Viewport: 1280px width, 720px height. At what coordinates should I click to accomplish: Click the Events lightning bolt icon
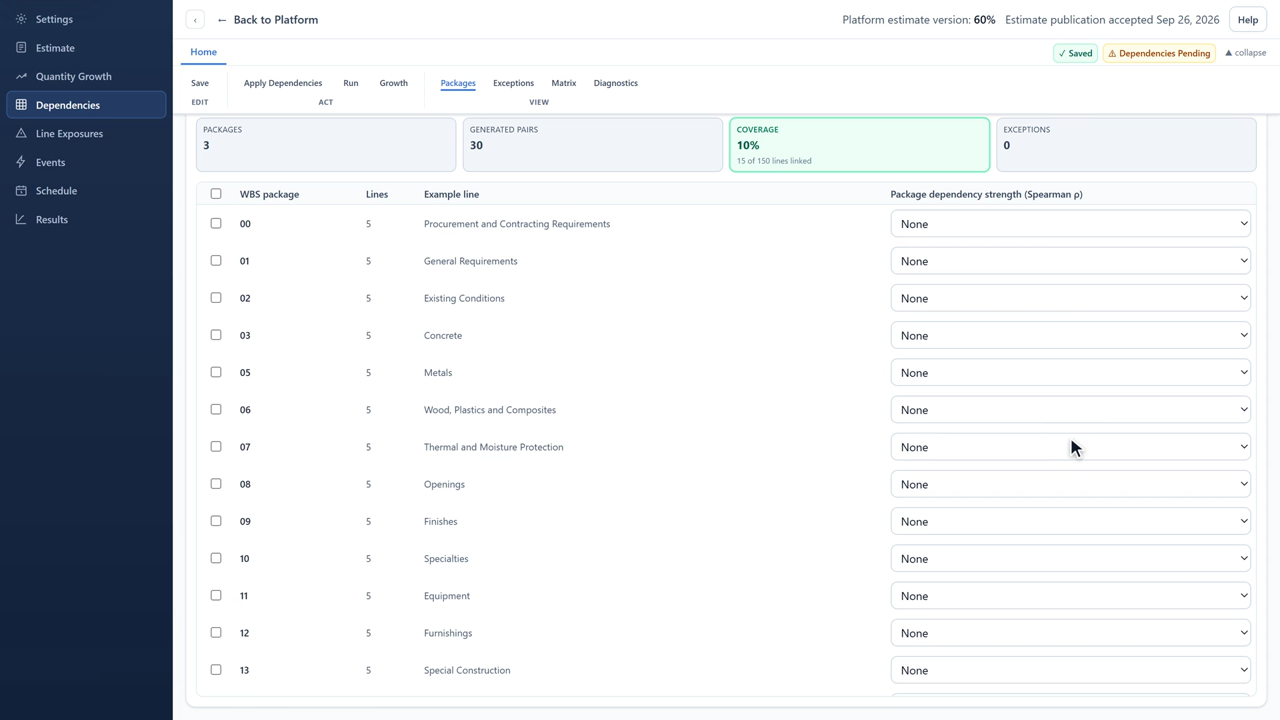pos(21,162)
